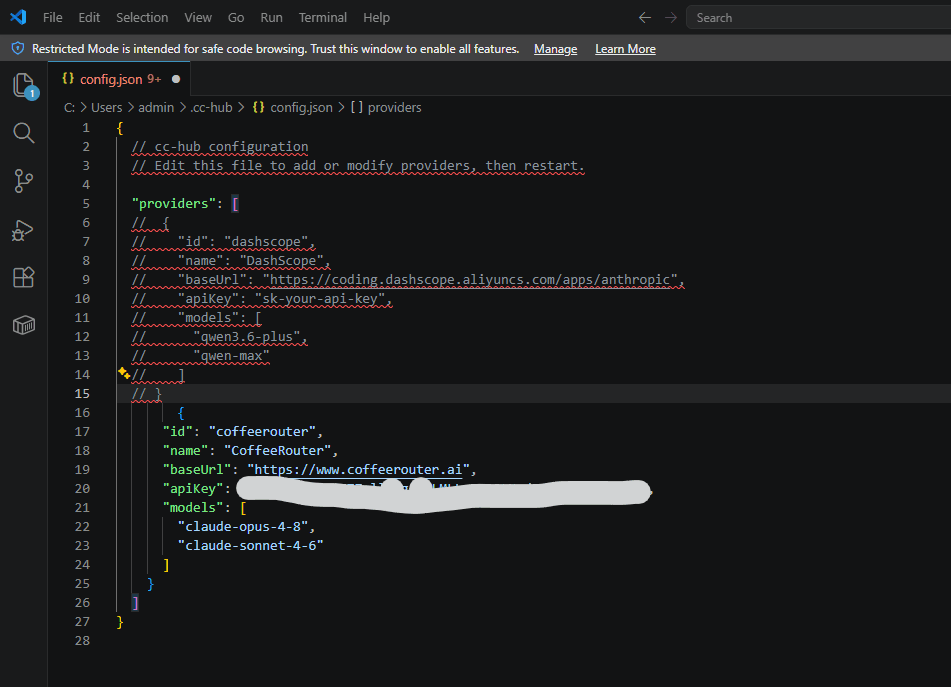The height and width of the screenshot is (687, 951).
Task: Click the JSON file icon on config.json tab
Action: click(68, 78)
